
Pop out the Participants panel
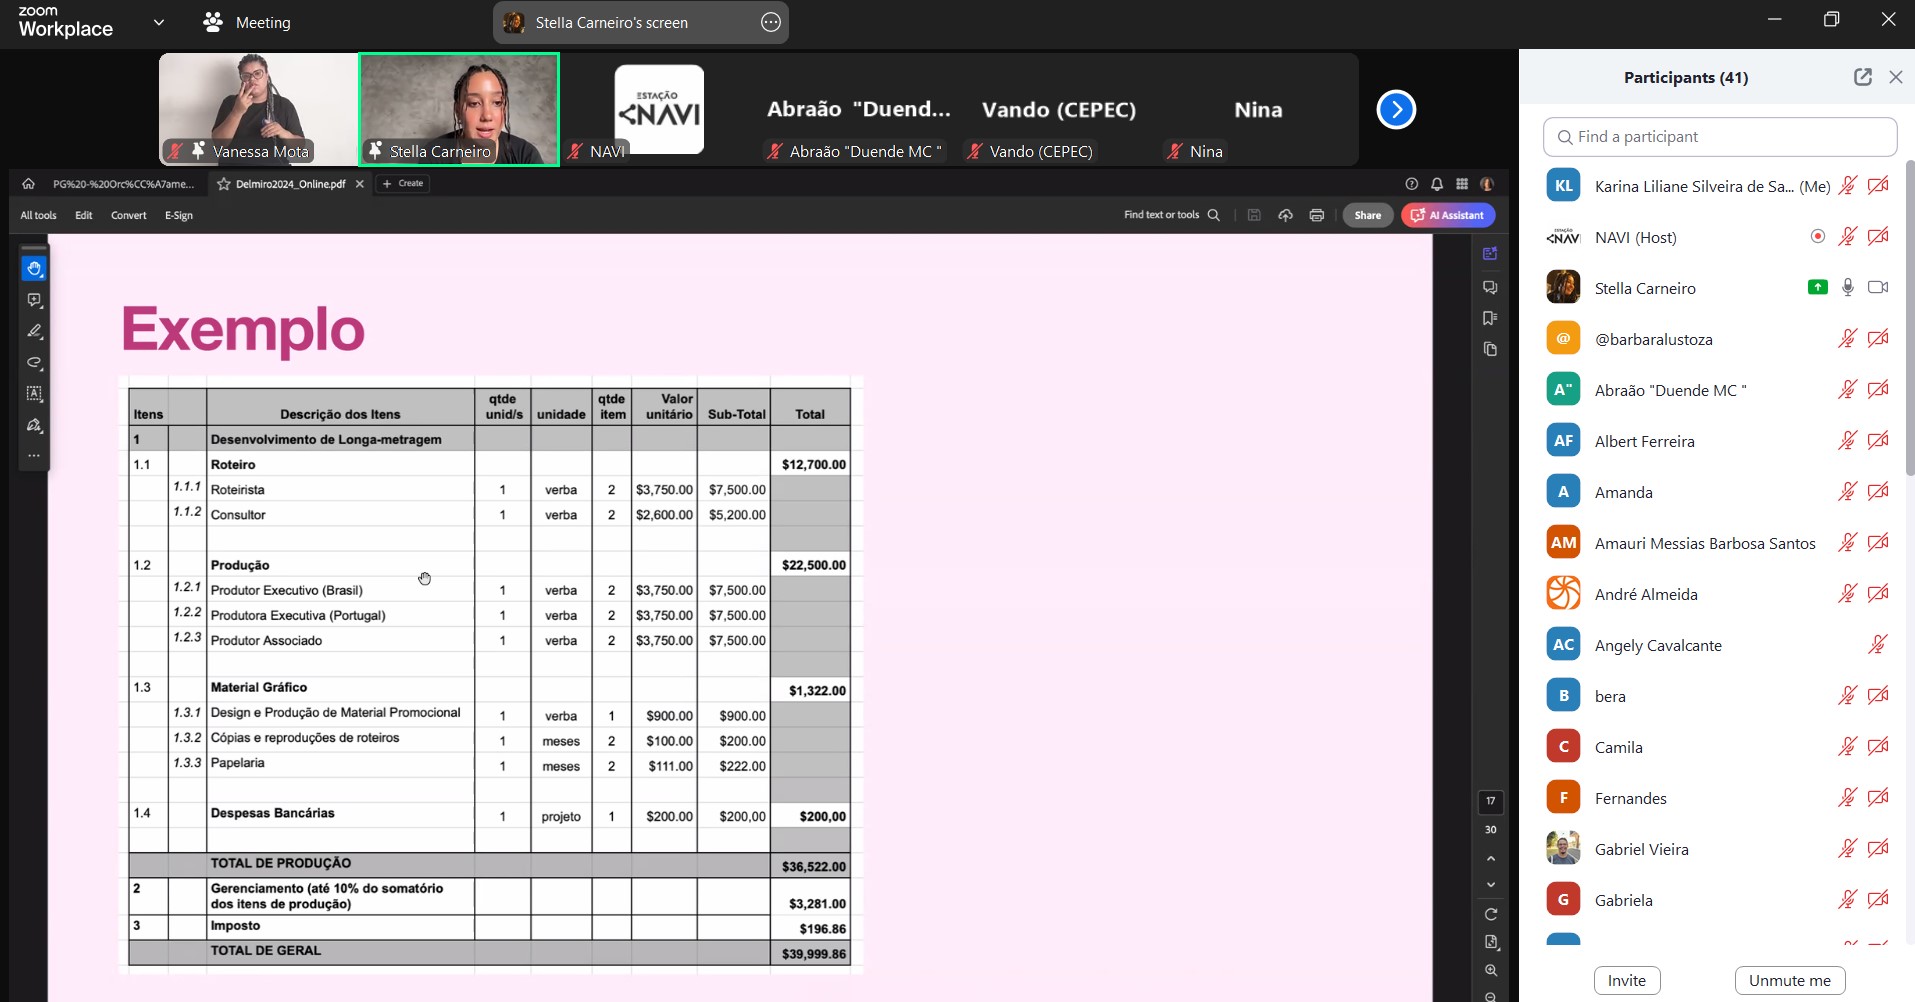1862,77
